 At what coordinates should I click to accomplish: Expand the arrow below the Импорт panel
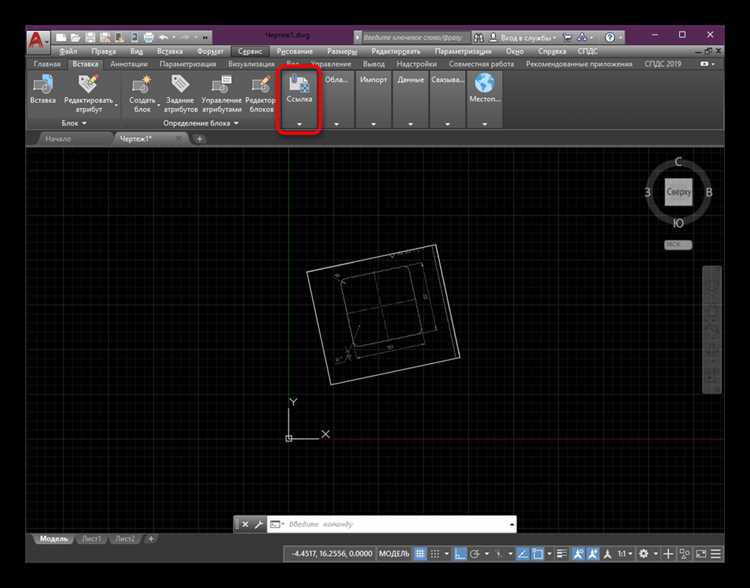click(374, 124)
